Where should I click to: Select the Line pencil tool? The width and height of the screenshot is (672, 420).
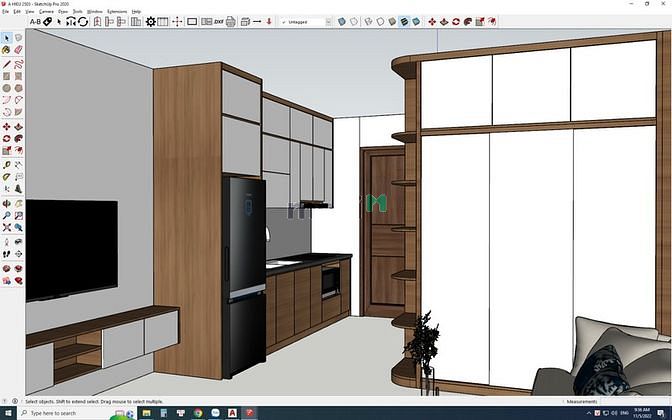6,65
